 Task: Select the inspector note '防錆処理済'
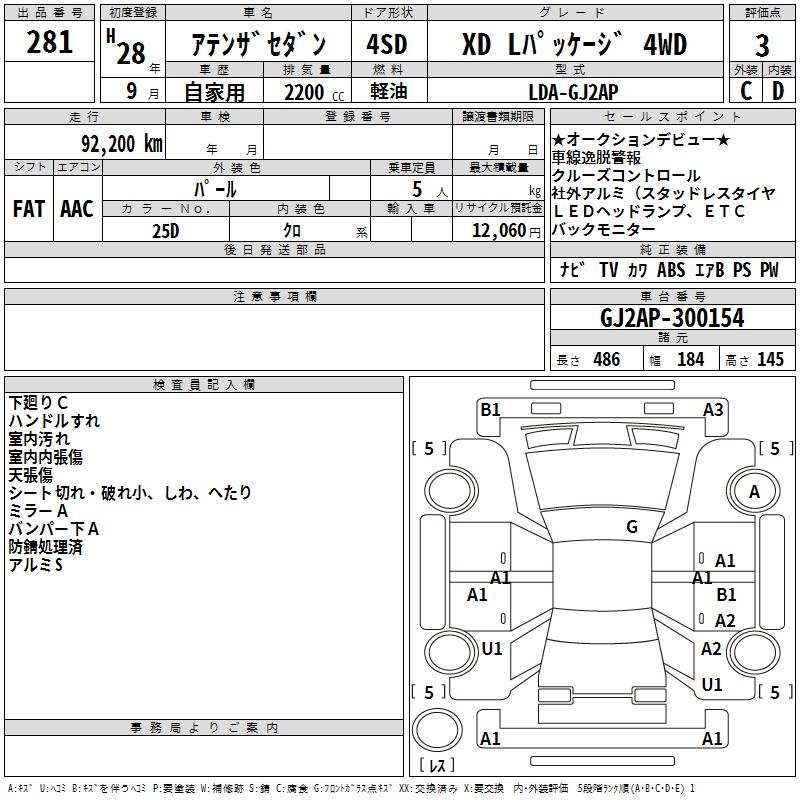coord(45,547)
